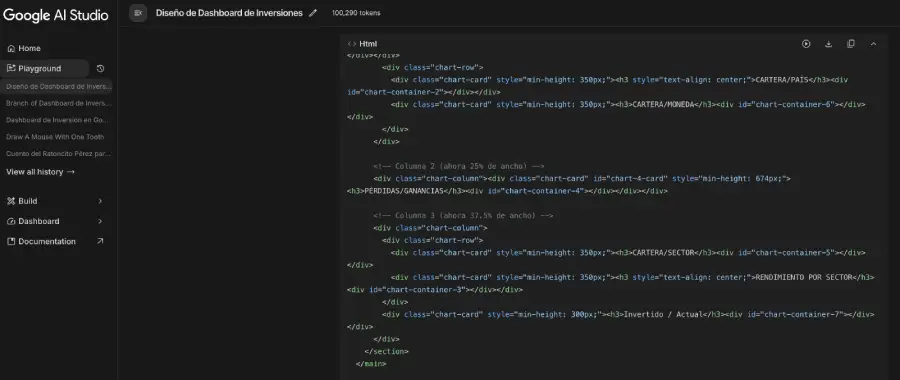Download the Html code block
The height and width of the screenshot is (380, 900).
(828, 44)
